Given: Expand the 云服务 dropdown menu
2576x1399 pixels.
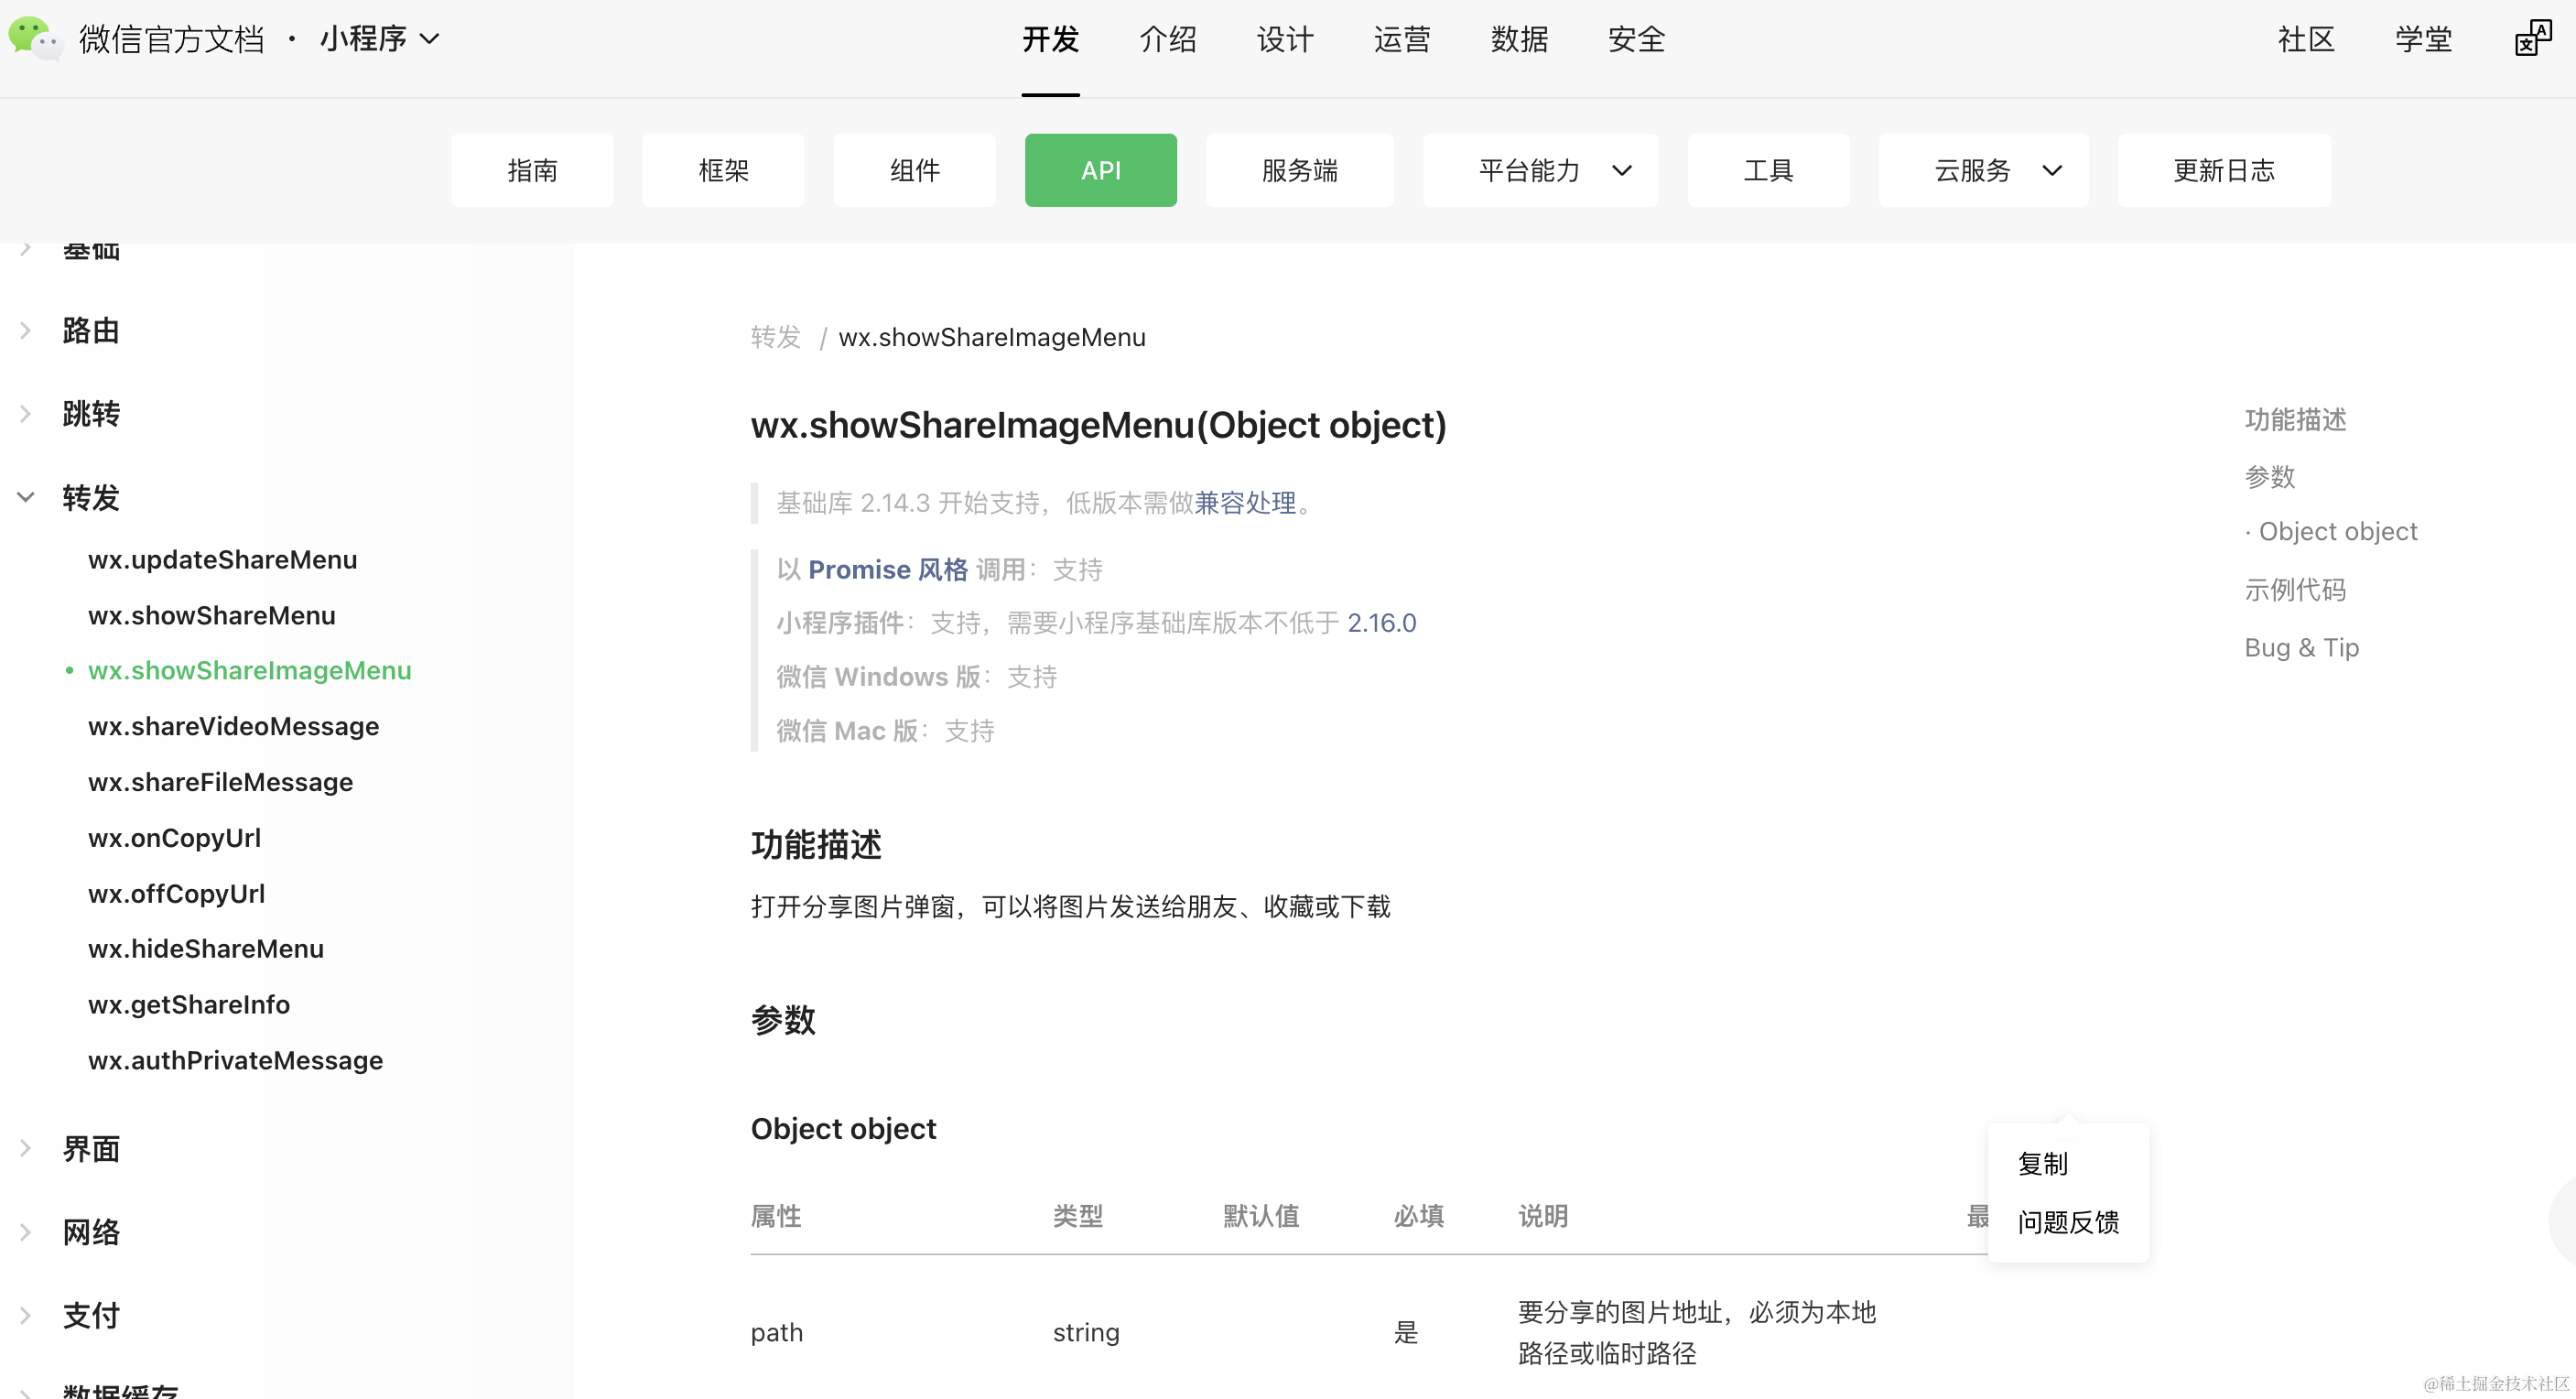Looking at the screenshot, I should pyautogui.click(x=1983, y=170).
